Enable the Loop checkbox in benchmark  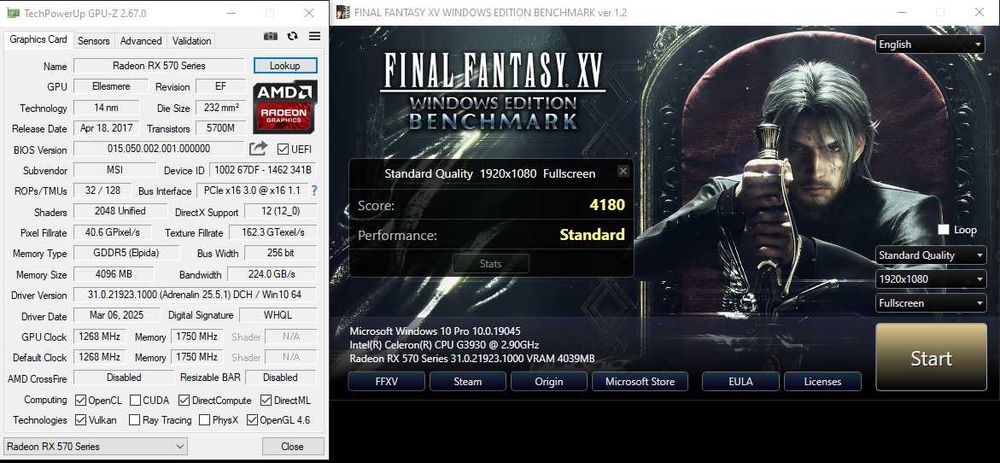tap(943, 230)
